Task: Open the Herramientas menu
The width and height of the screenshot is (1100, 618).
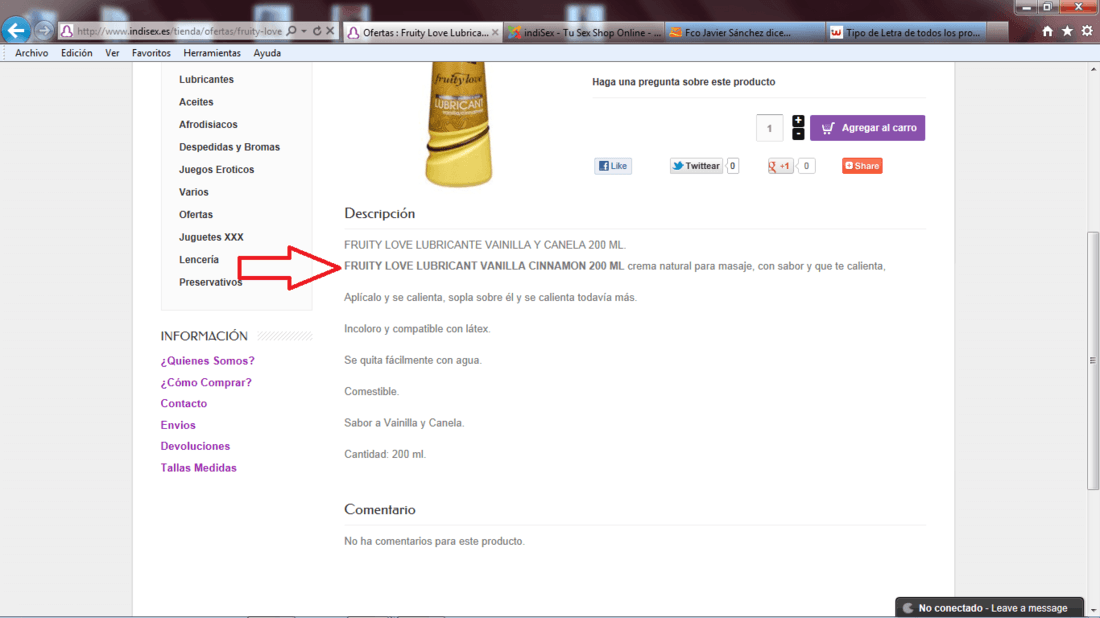Action: tap(212, 53)
